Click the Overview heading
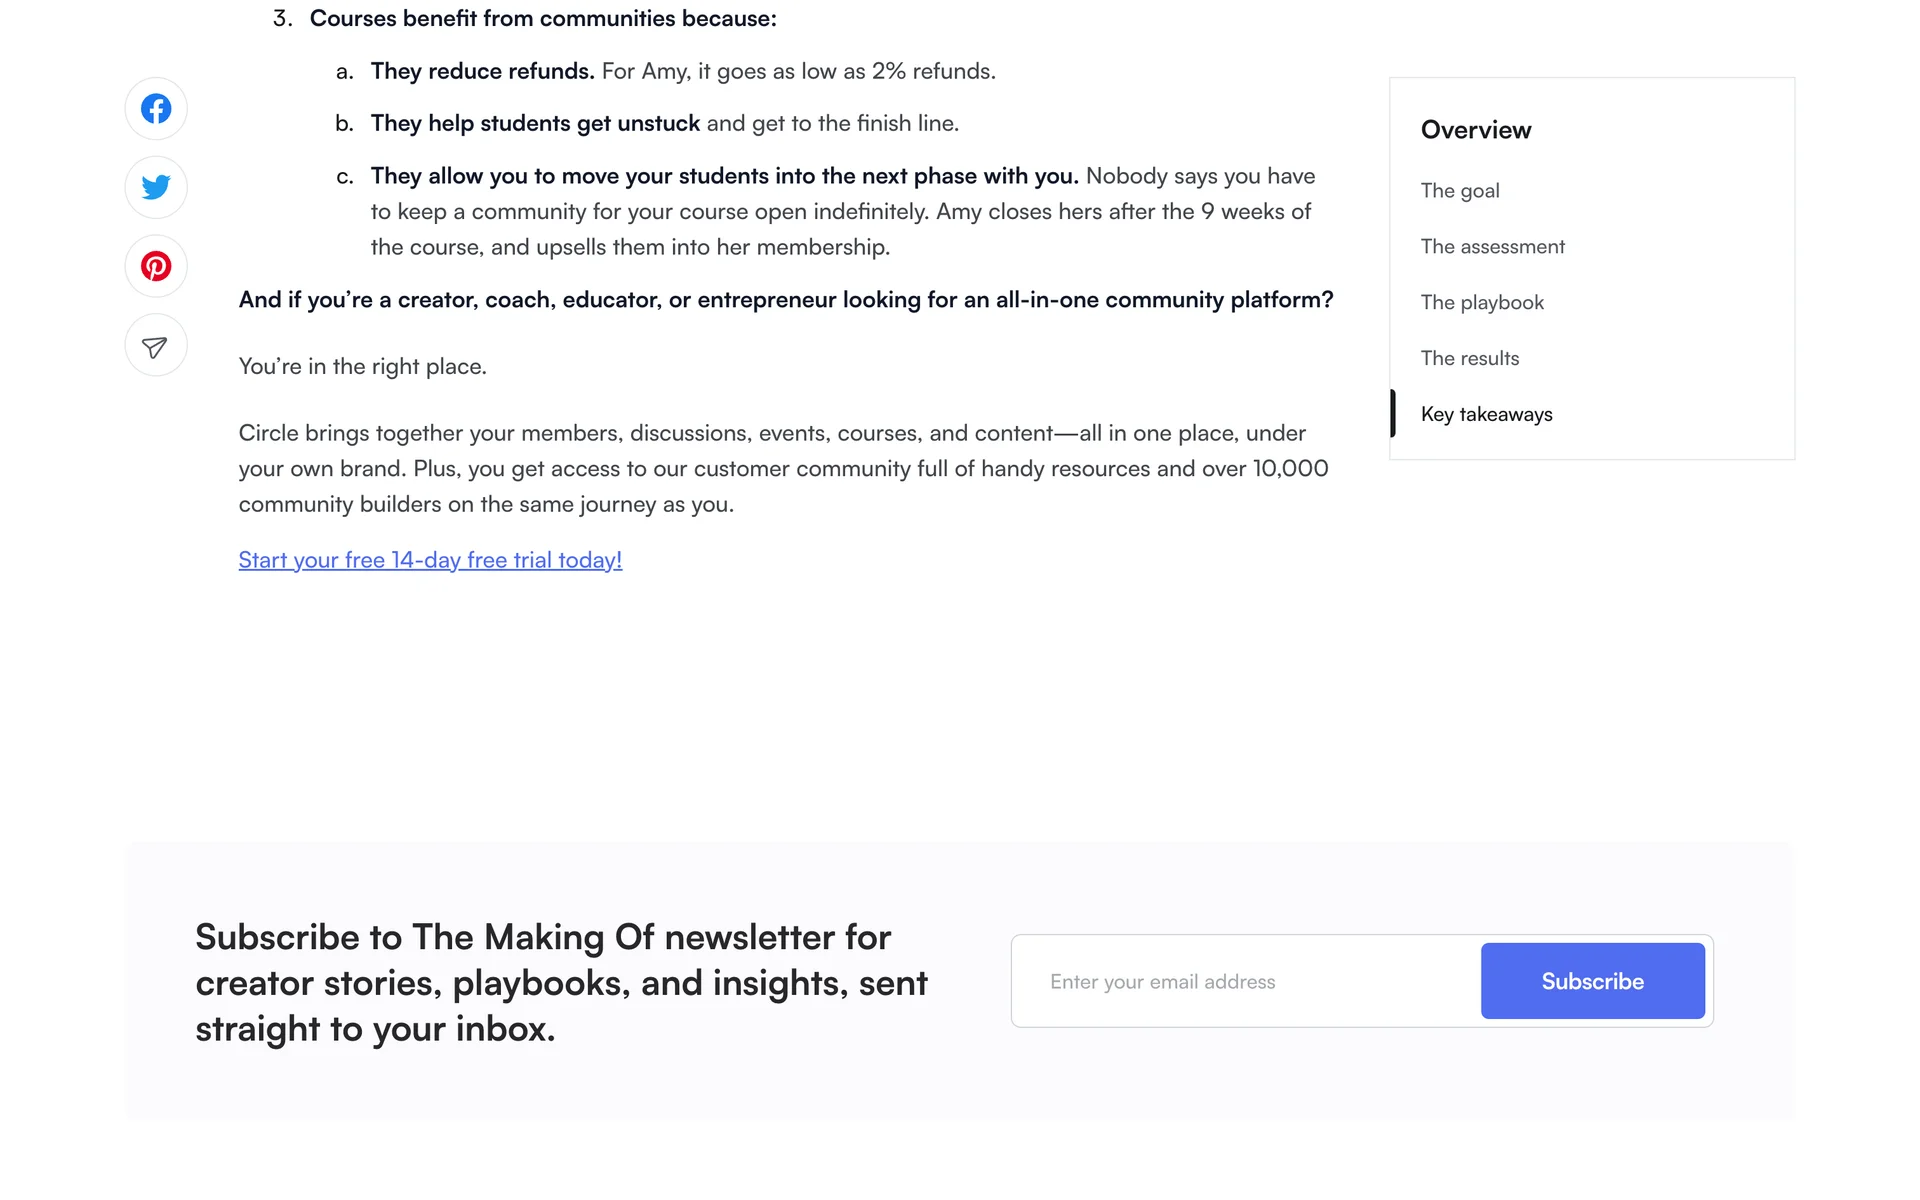1920x1200 pixels. 1476,130
